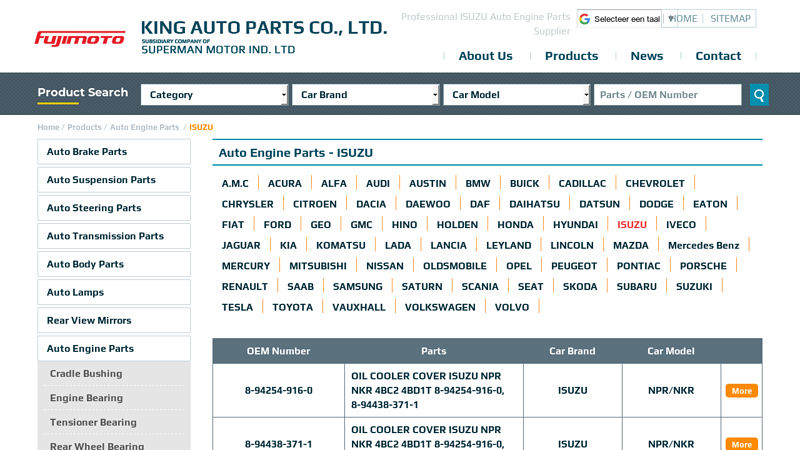
Task: Select Auto Brake Parts category
Action: tap(114, 152)
